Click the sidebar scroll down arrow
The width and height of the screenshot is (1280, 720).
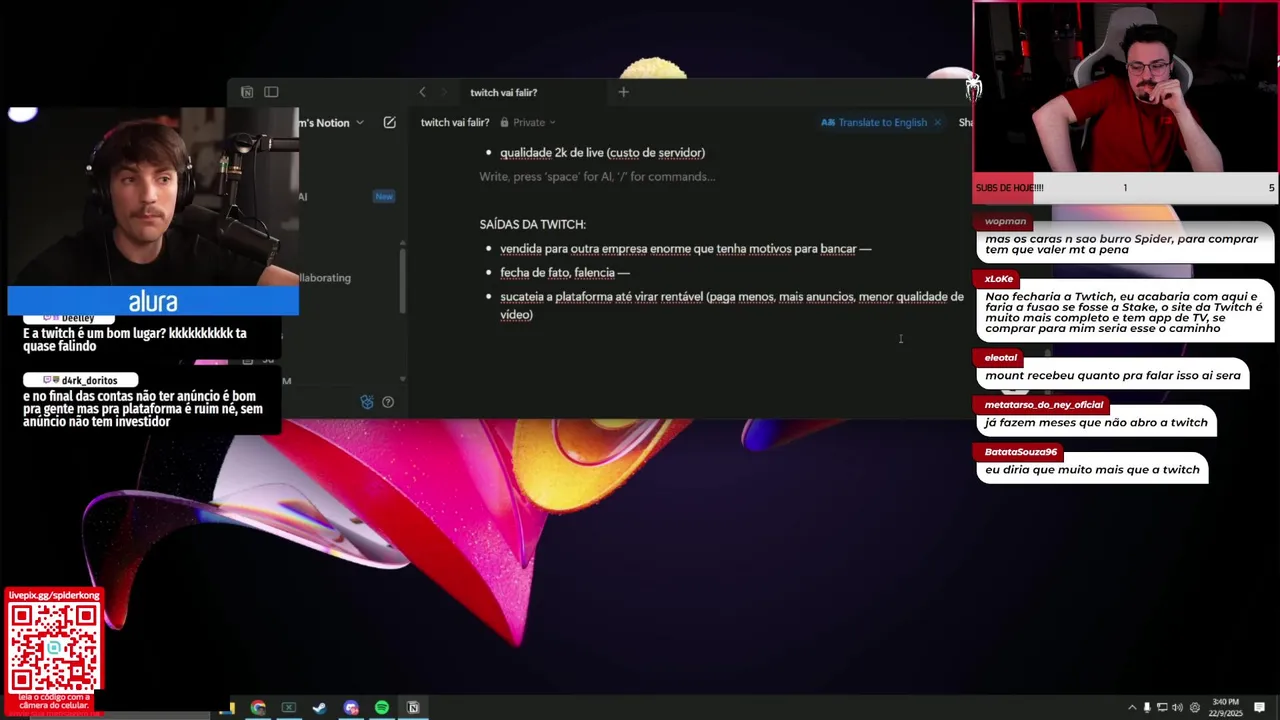coord(403,378)
